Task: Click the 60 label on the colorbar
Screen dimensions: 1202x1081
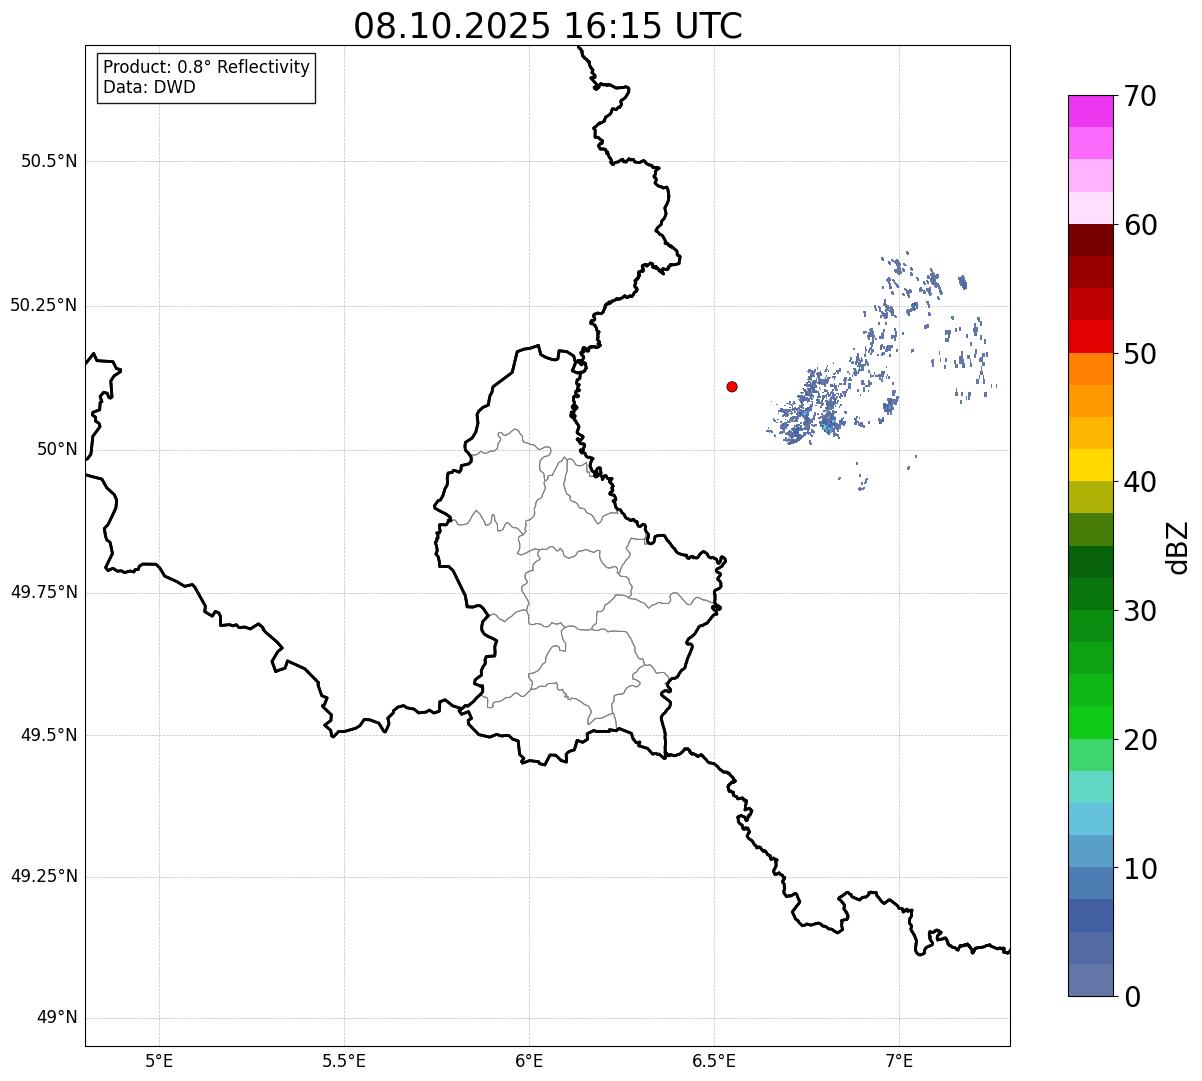Action: [x=1142, y=225]
